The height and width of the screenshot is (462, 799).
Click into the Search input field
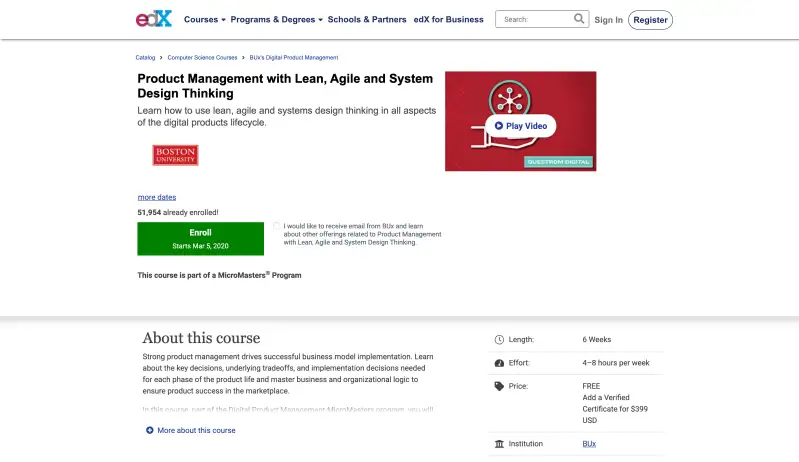point(536,19)
